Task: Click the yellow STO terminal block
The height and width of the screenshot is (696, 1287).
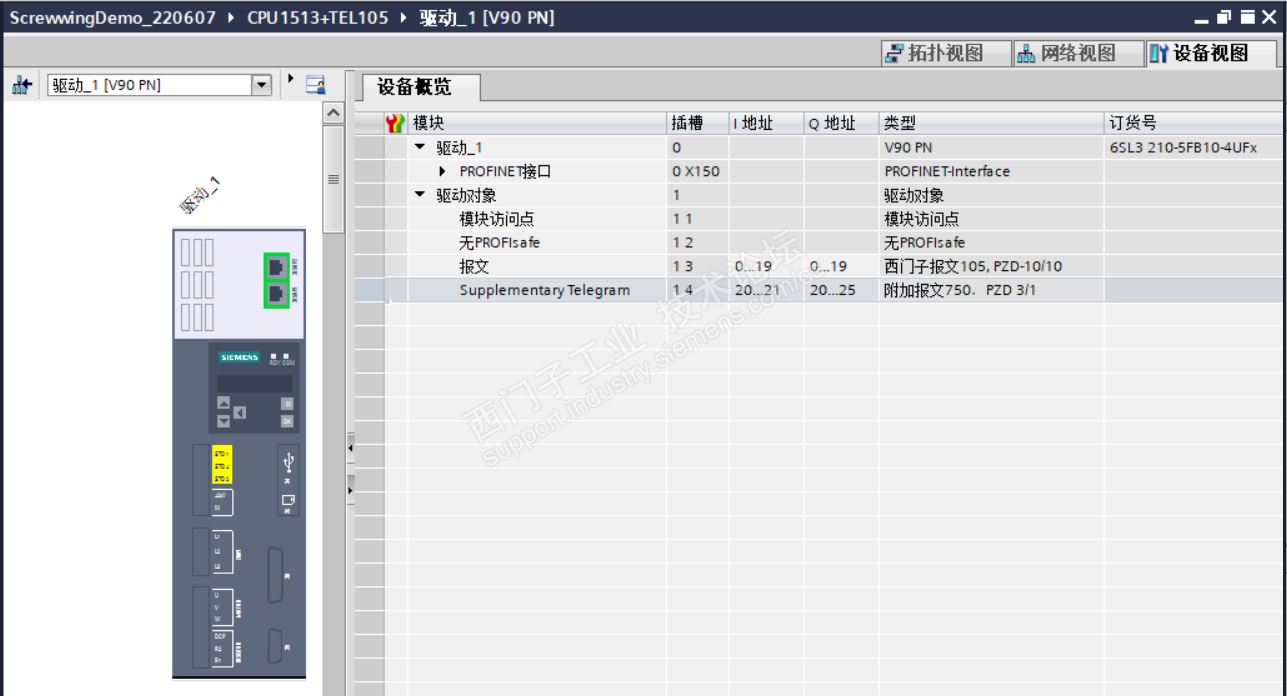Action: coord(222,466)
